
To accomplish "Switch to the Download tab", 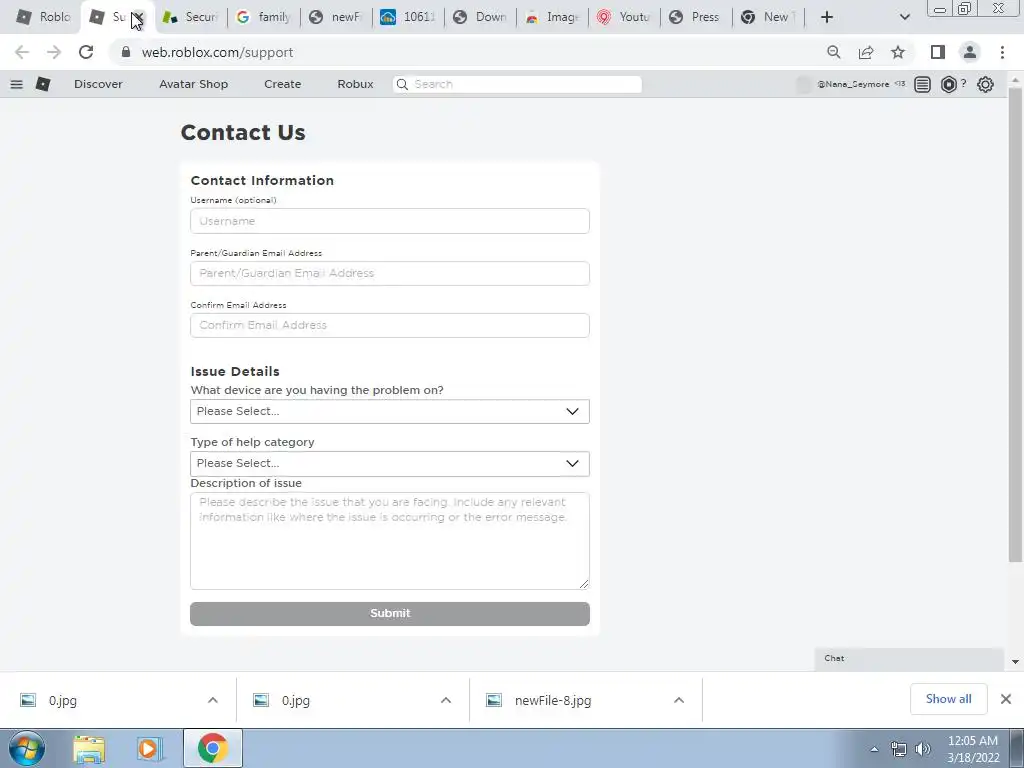I will click(x=479, y=17).
